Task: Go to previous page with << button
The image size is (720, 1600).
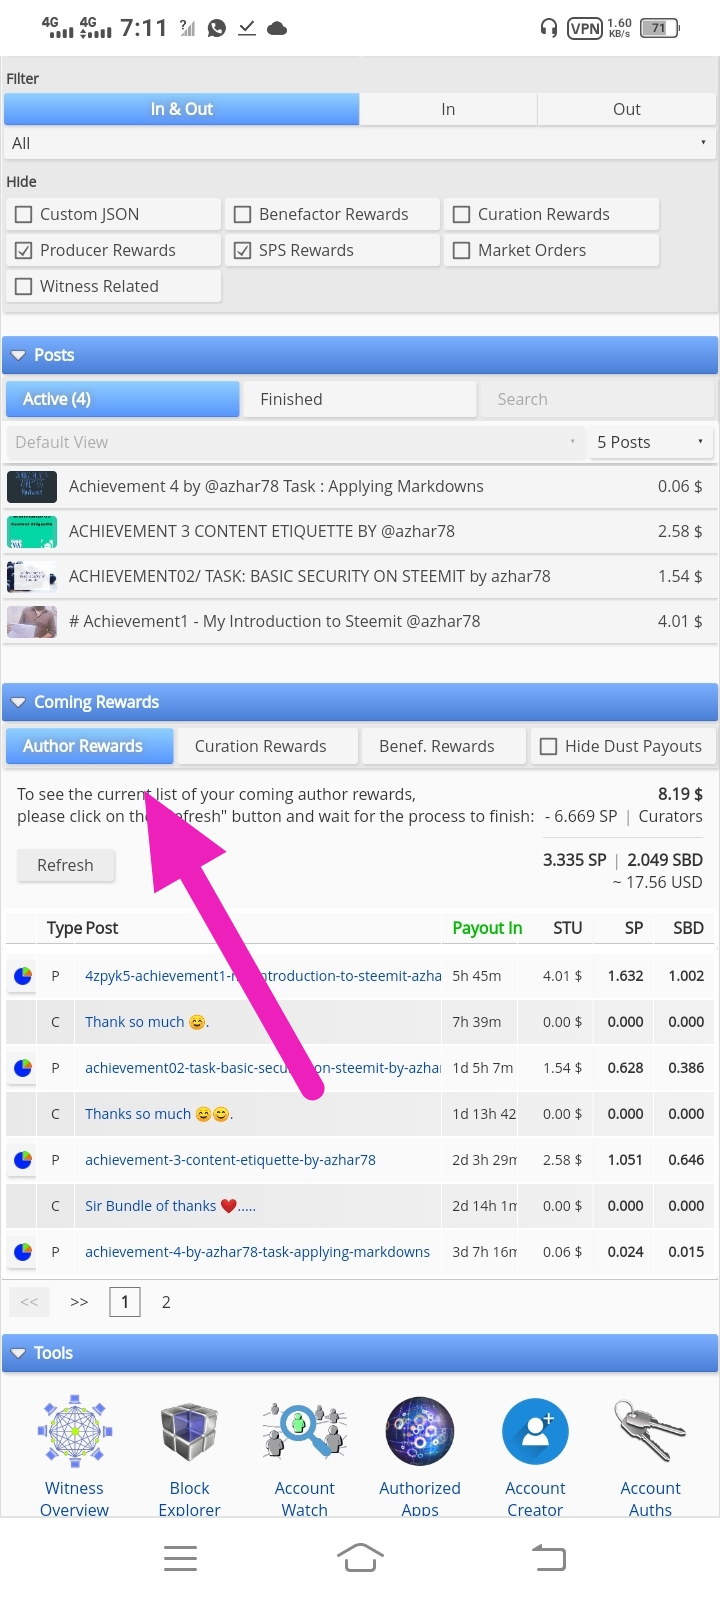Action: pyautogui.click(x=29, y=1302)
